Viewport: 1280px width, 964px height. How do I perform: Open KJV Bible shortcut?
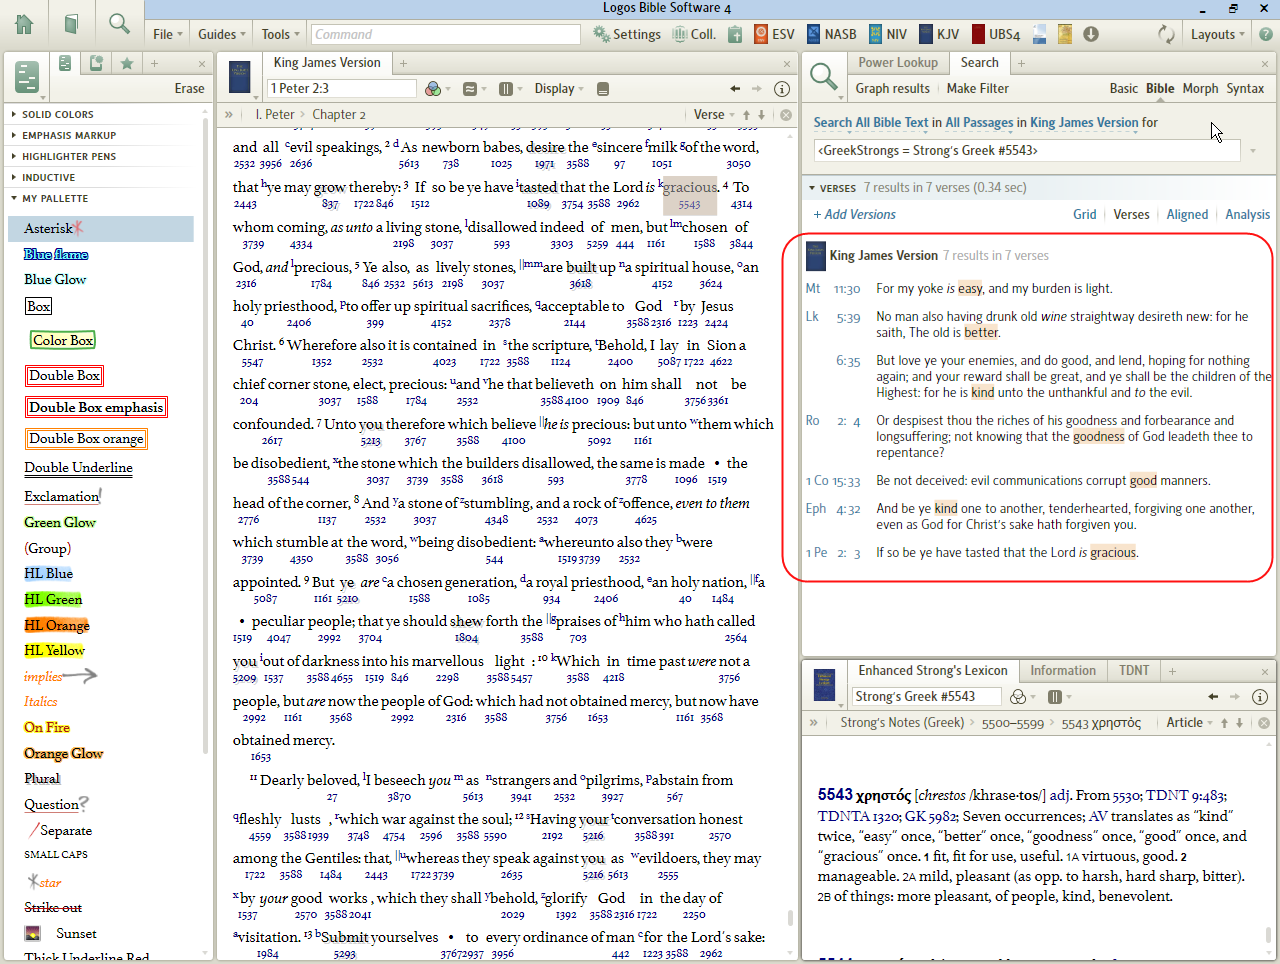click(x=939, y=34)
